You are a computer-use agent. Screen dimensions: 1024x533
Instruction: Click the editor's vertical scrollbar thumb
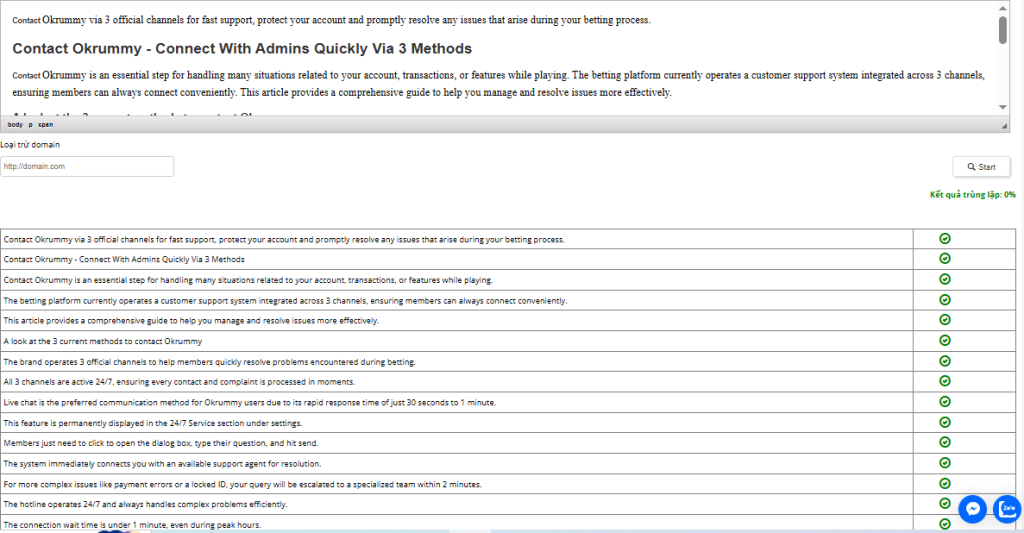tap(1002, 30)
